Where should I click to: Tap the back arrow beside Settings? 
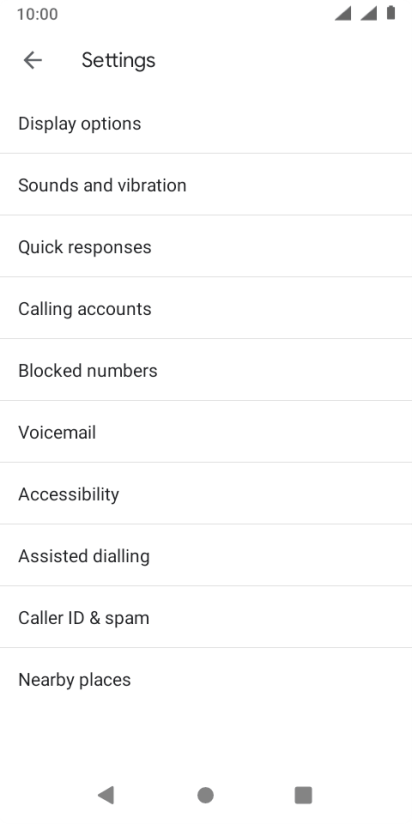click(x=33, y=60)
